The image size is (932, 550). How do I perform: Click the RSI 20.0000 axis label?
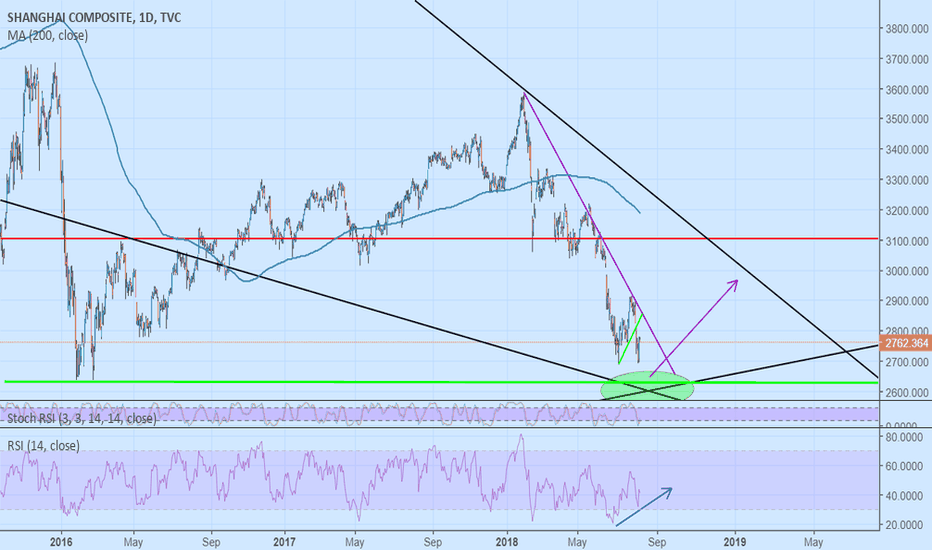906,525
